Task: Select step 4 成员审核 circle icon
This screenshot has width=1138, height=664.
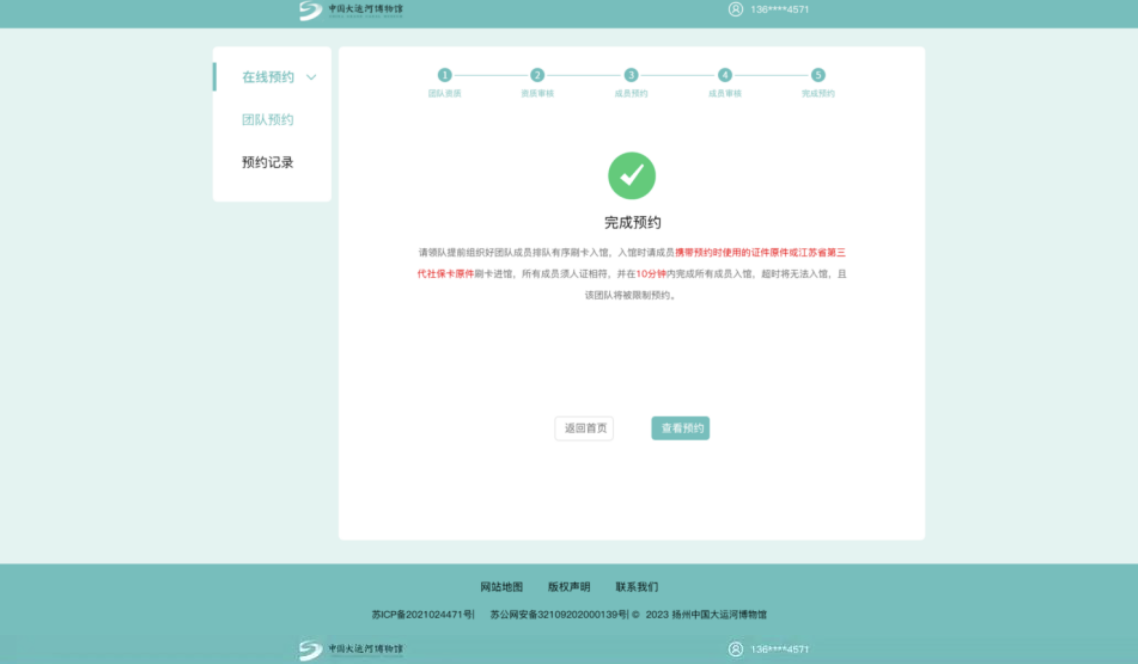Action: (726, 74)
